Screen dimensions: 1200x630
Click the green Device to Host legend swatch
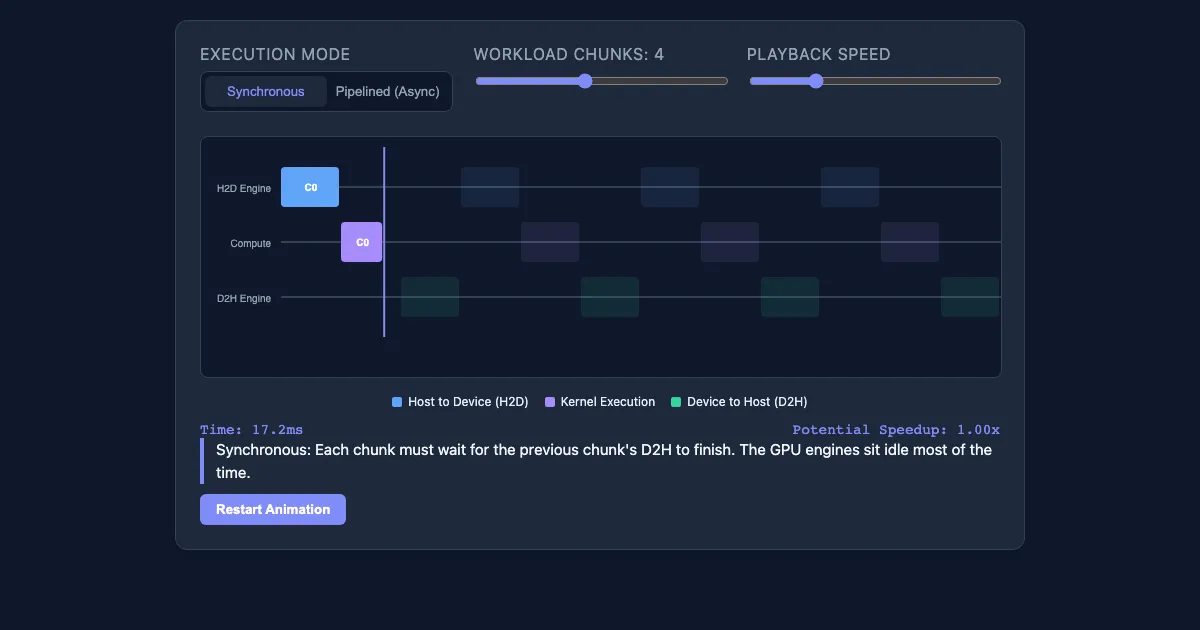676,402
